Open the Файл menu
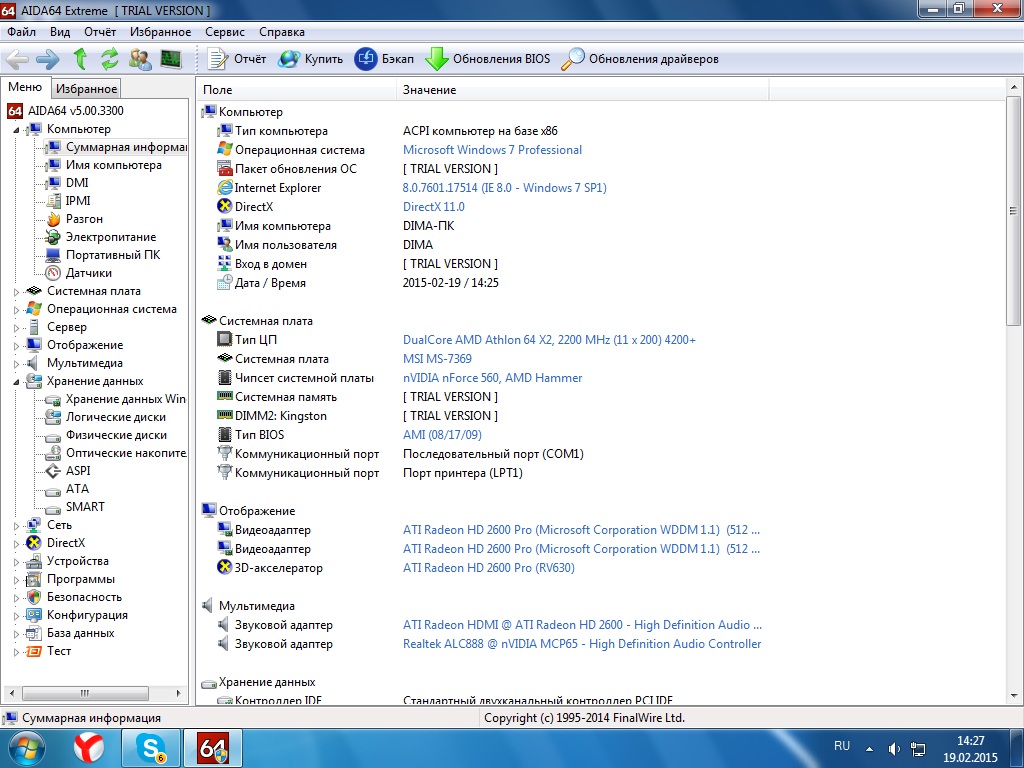 point(22,32)
